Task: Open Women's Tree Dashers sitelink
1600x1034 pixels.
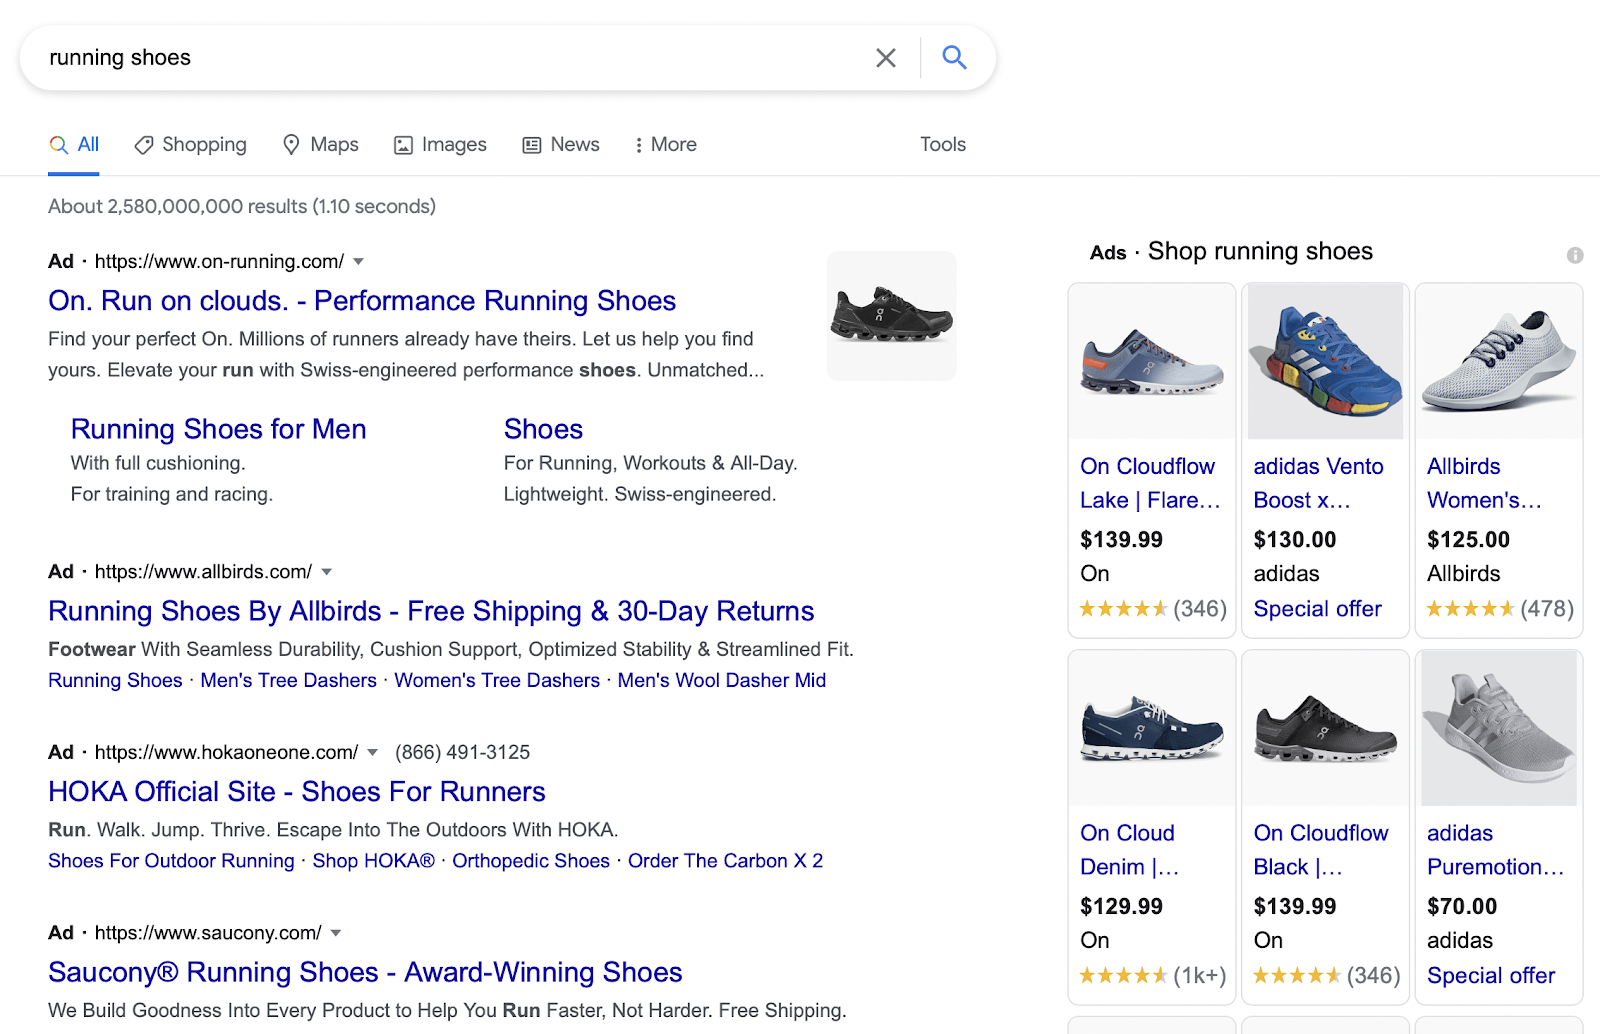Action: click(497, 681)
